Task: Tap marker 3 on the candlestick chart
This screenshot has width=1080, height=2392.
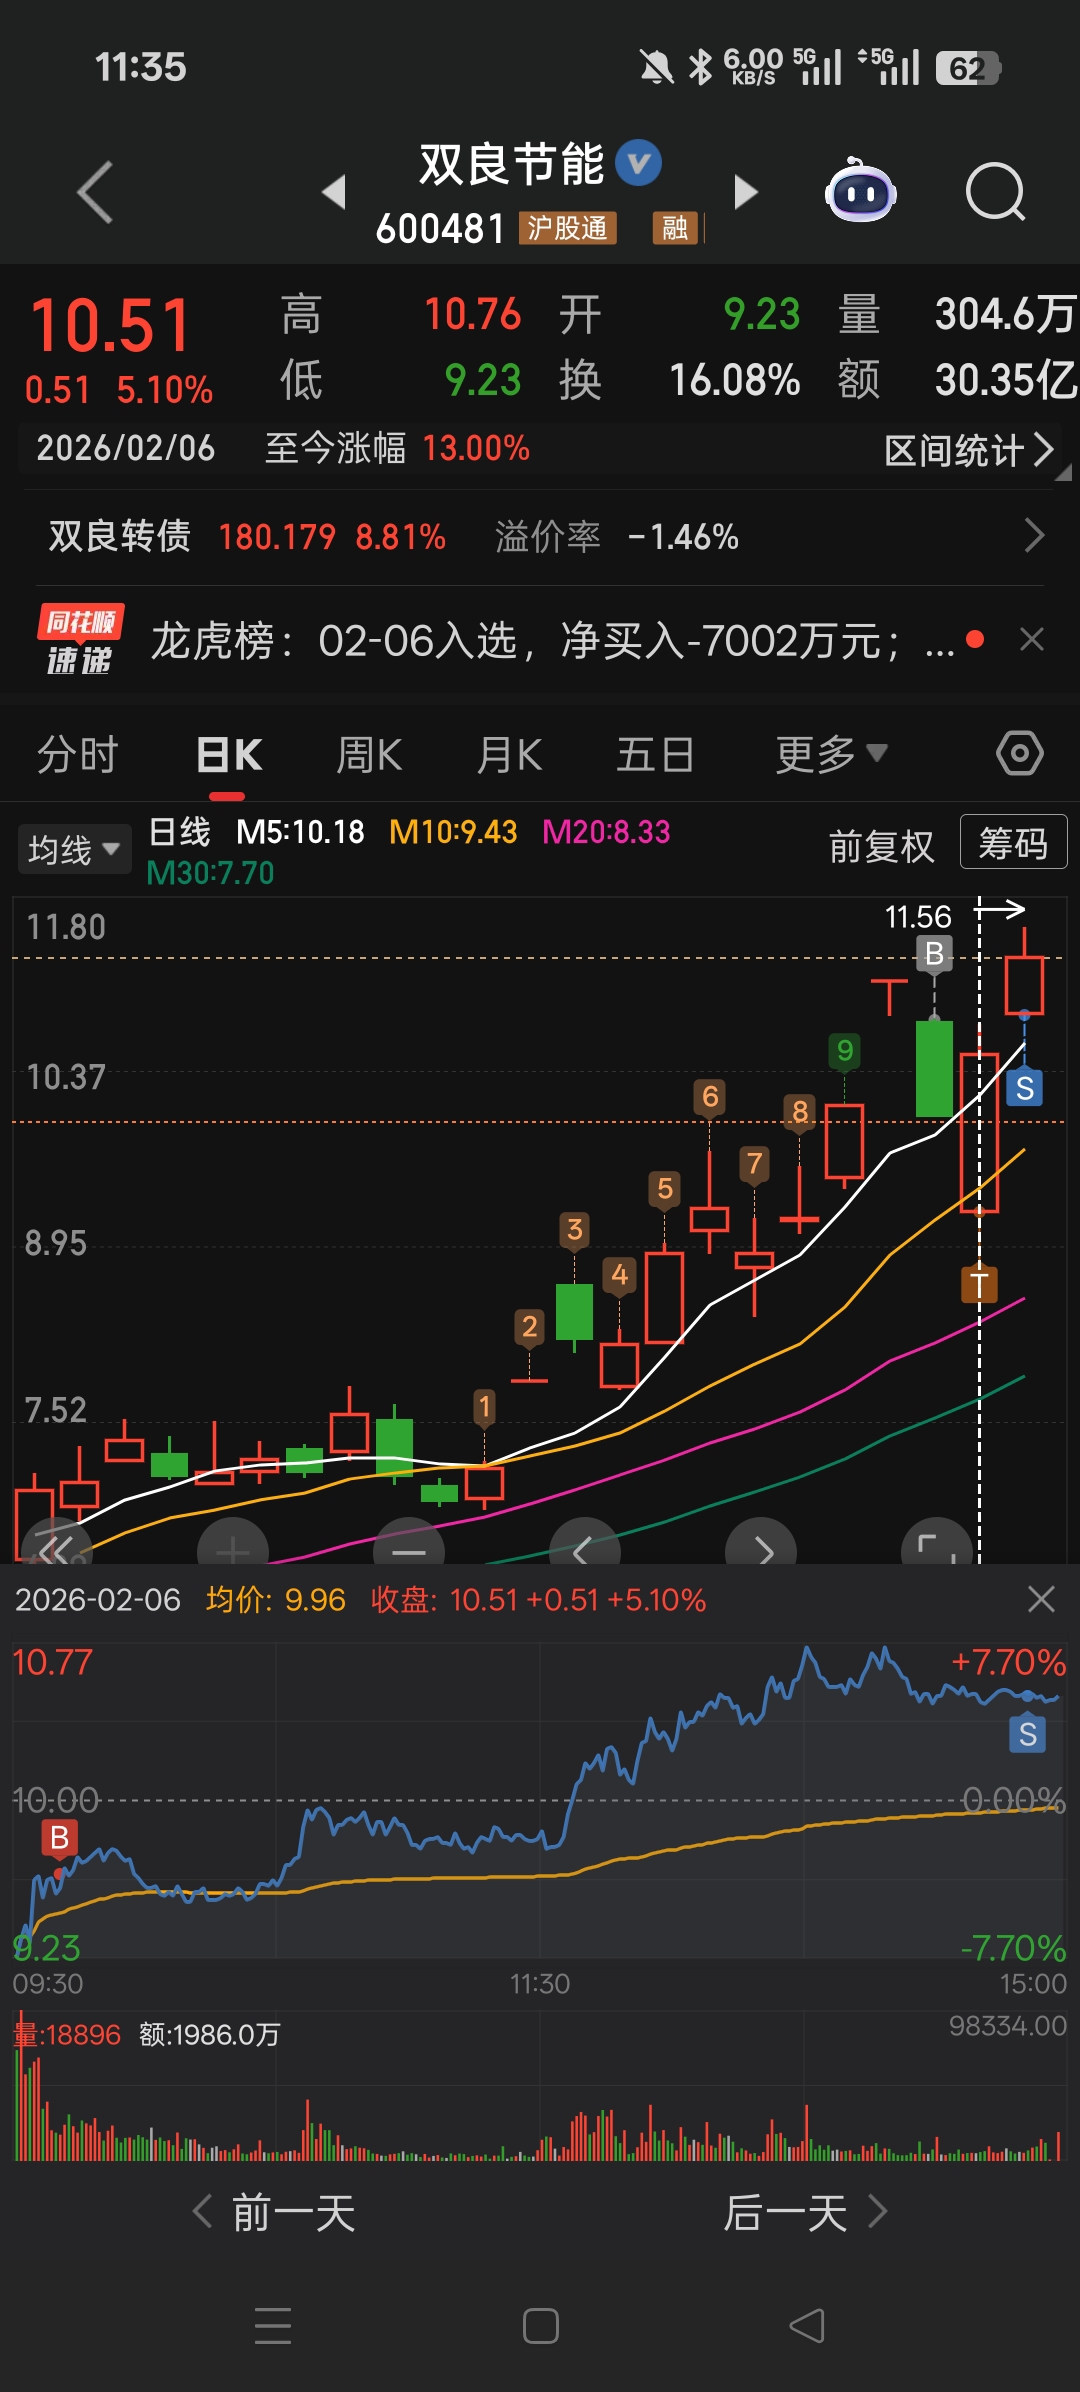Action: point(575,1229)
